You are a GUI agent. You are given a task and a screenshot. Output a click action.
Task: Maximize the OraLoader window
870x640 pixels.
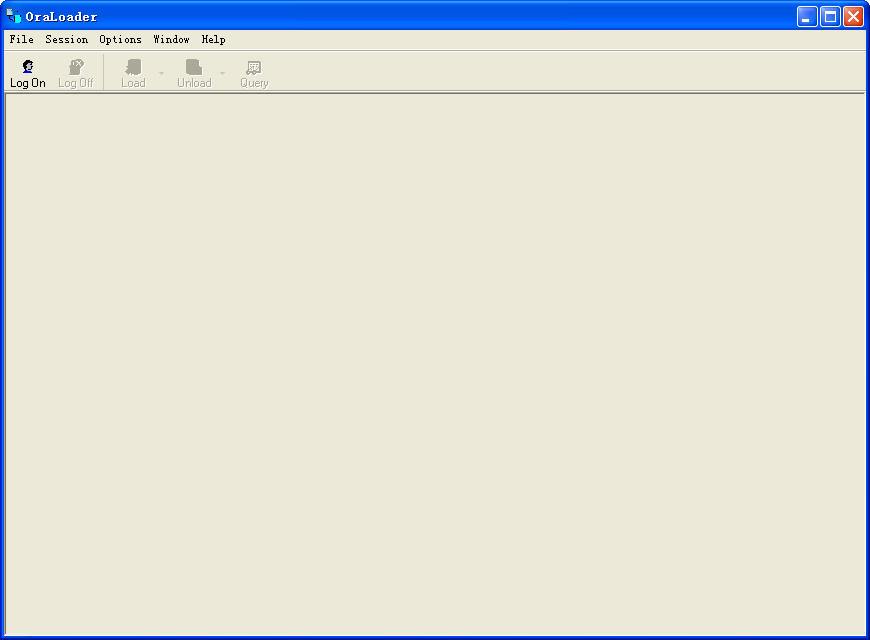(x=830, y=17)
